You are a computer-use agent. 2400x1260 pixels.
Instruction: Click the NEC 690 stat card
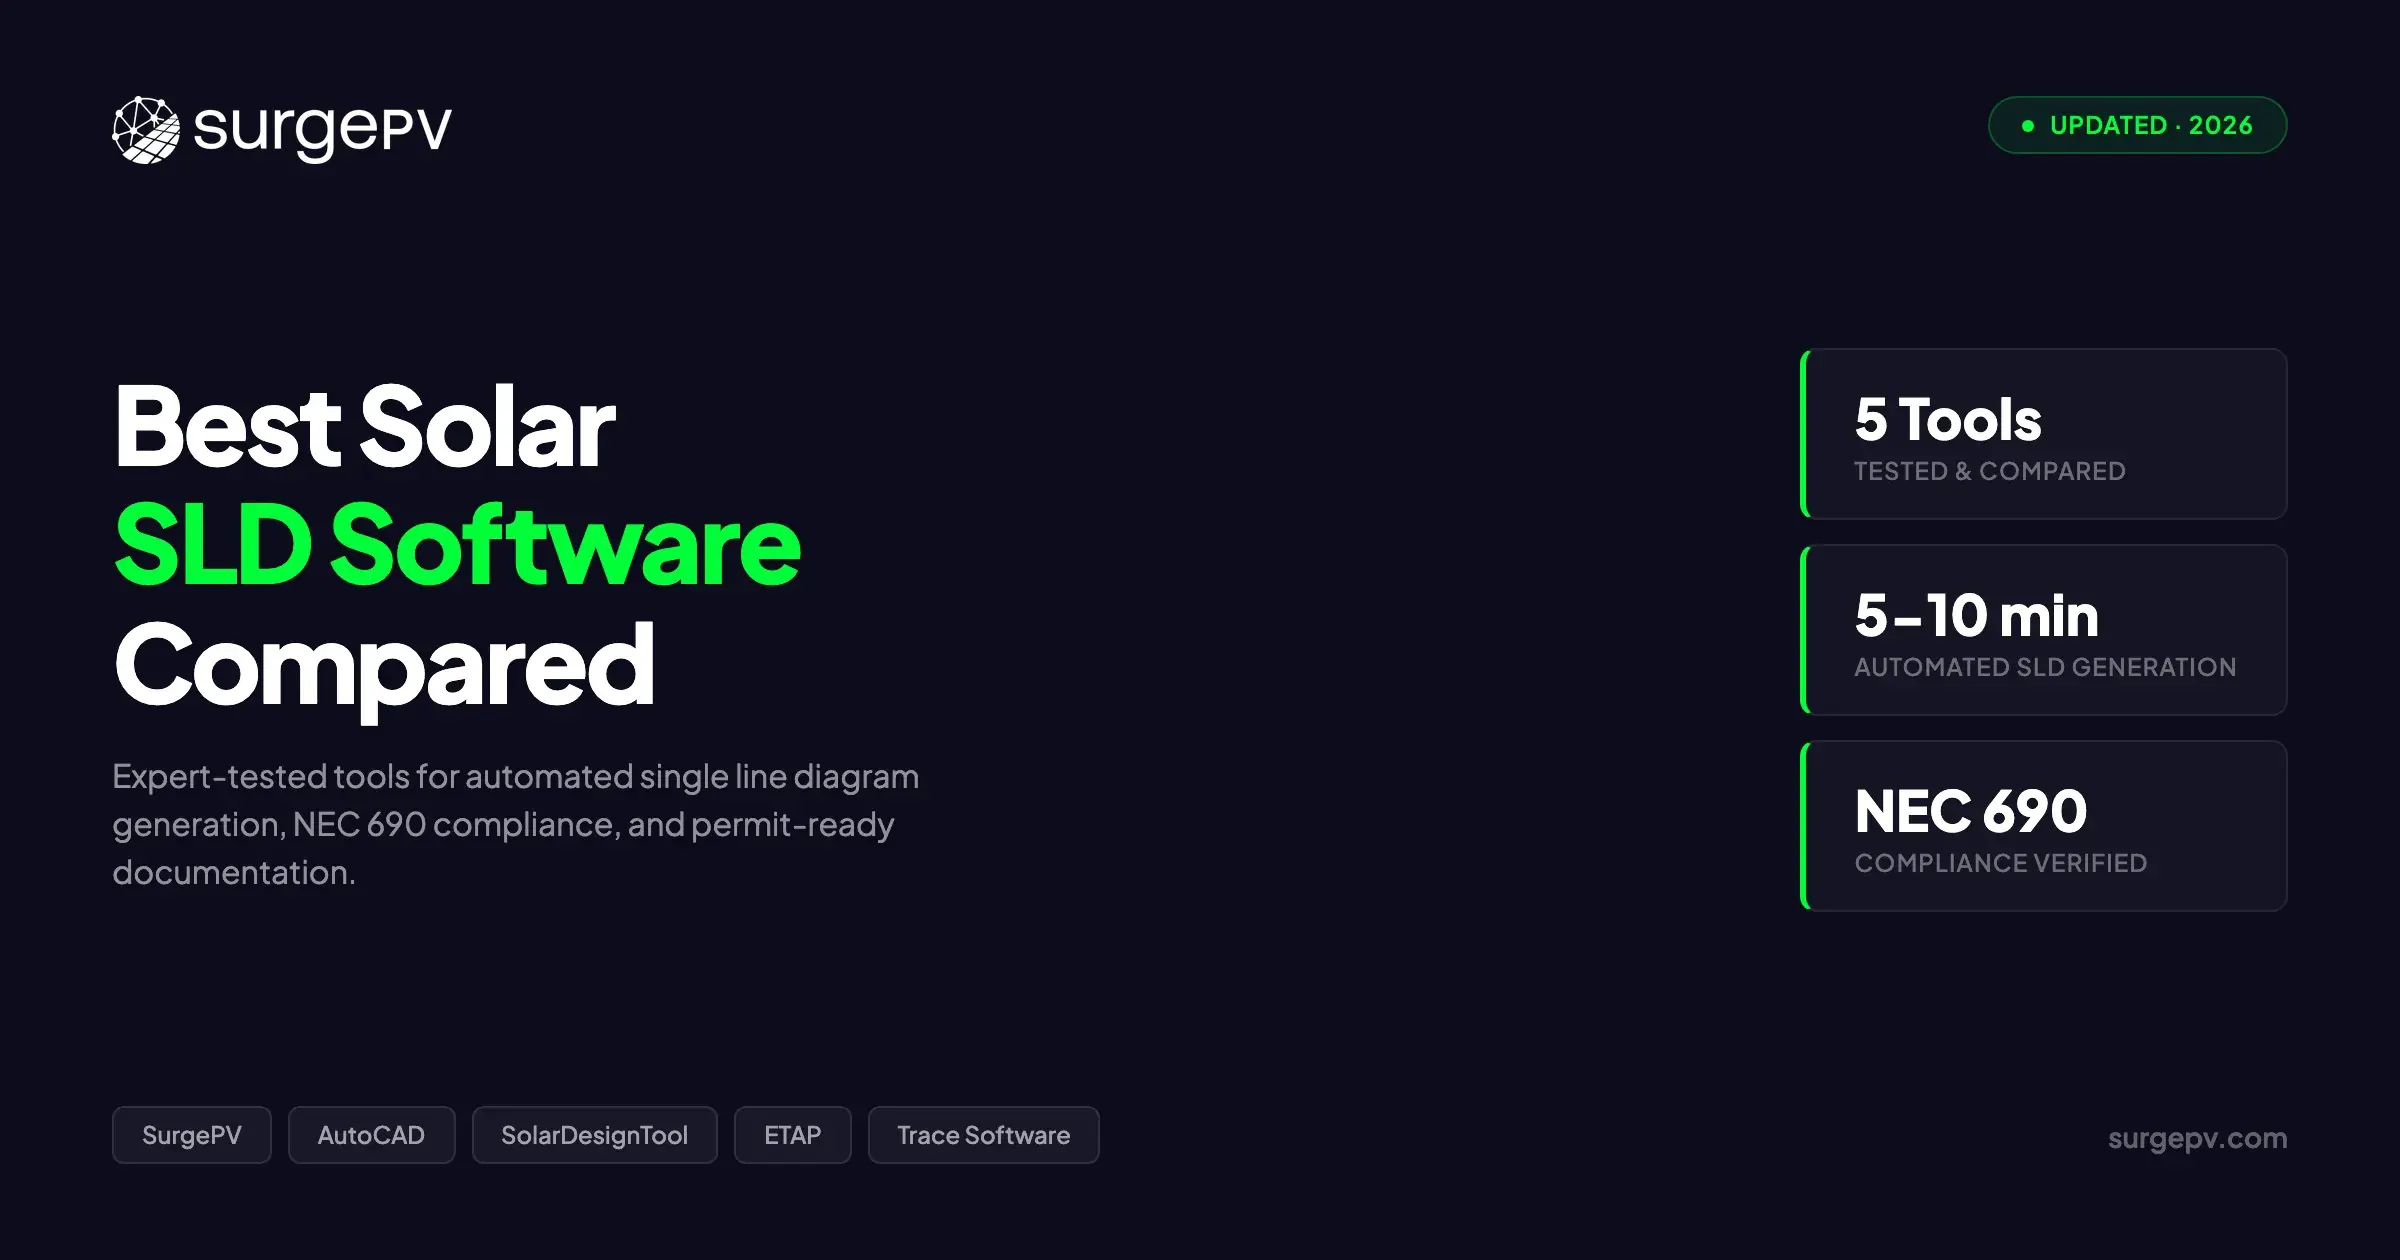coord(2043,826)
